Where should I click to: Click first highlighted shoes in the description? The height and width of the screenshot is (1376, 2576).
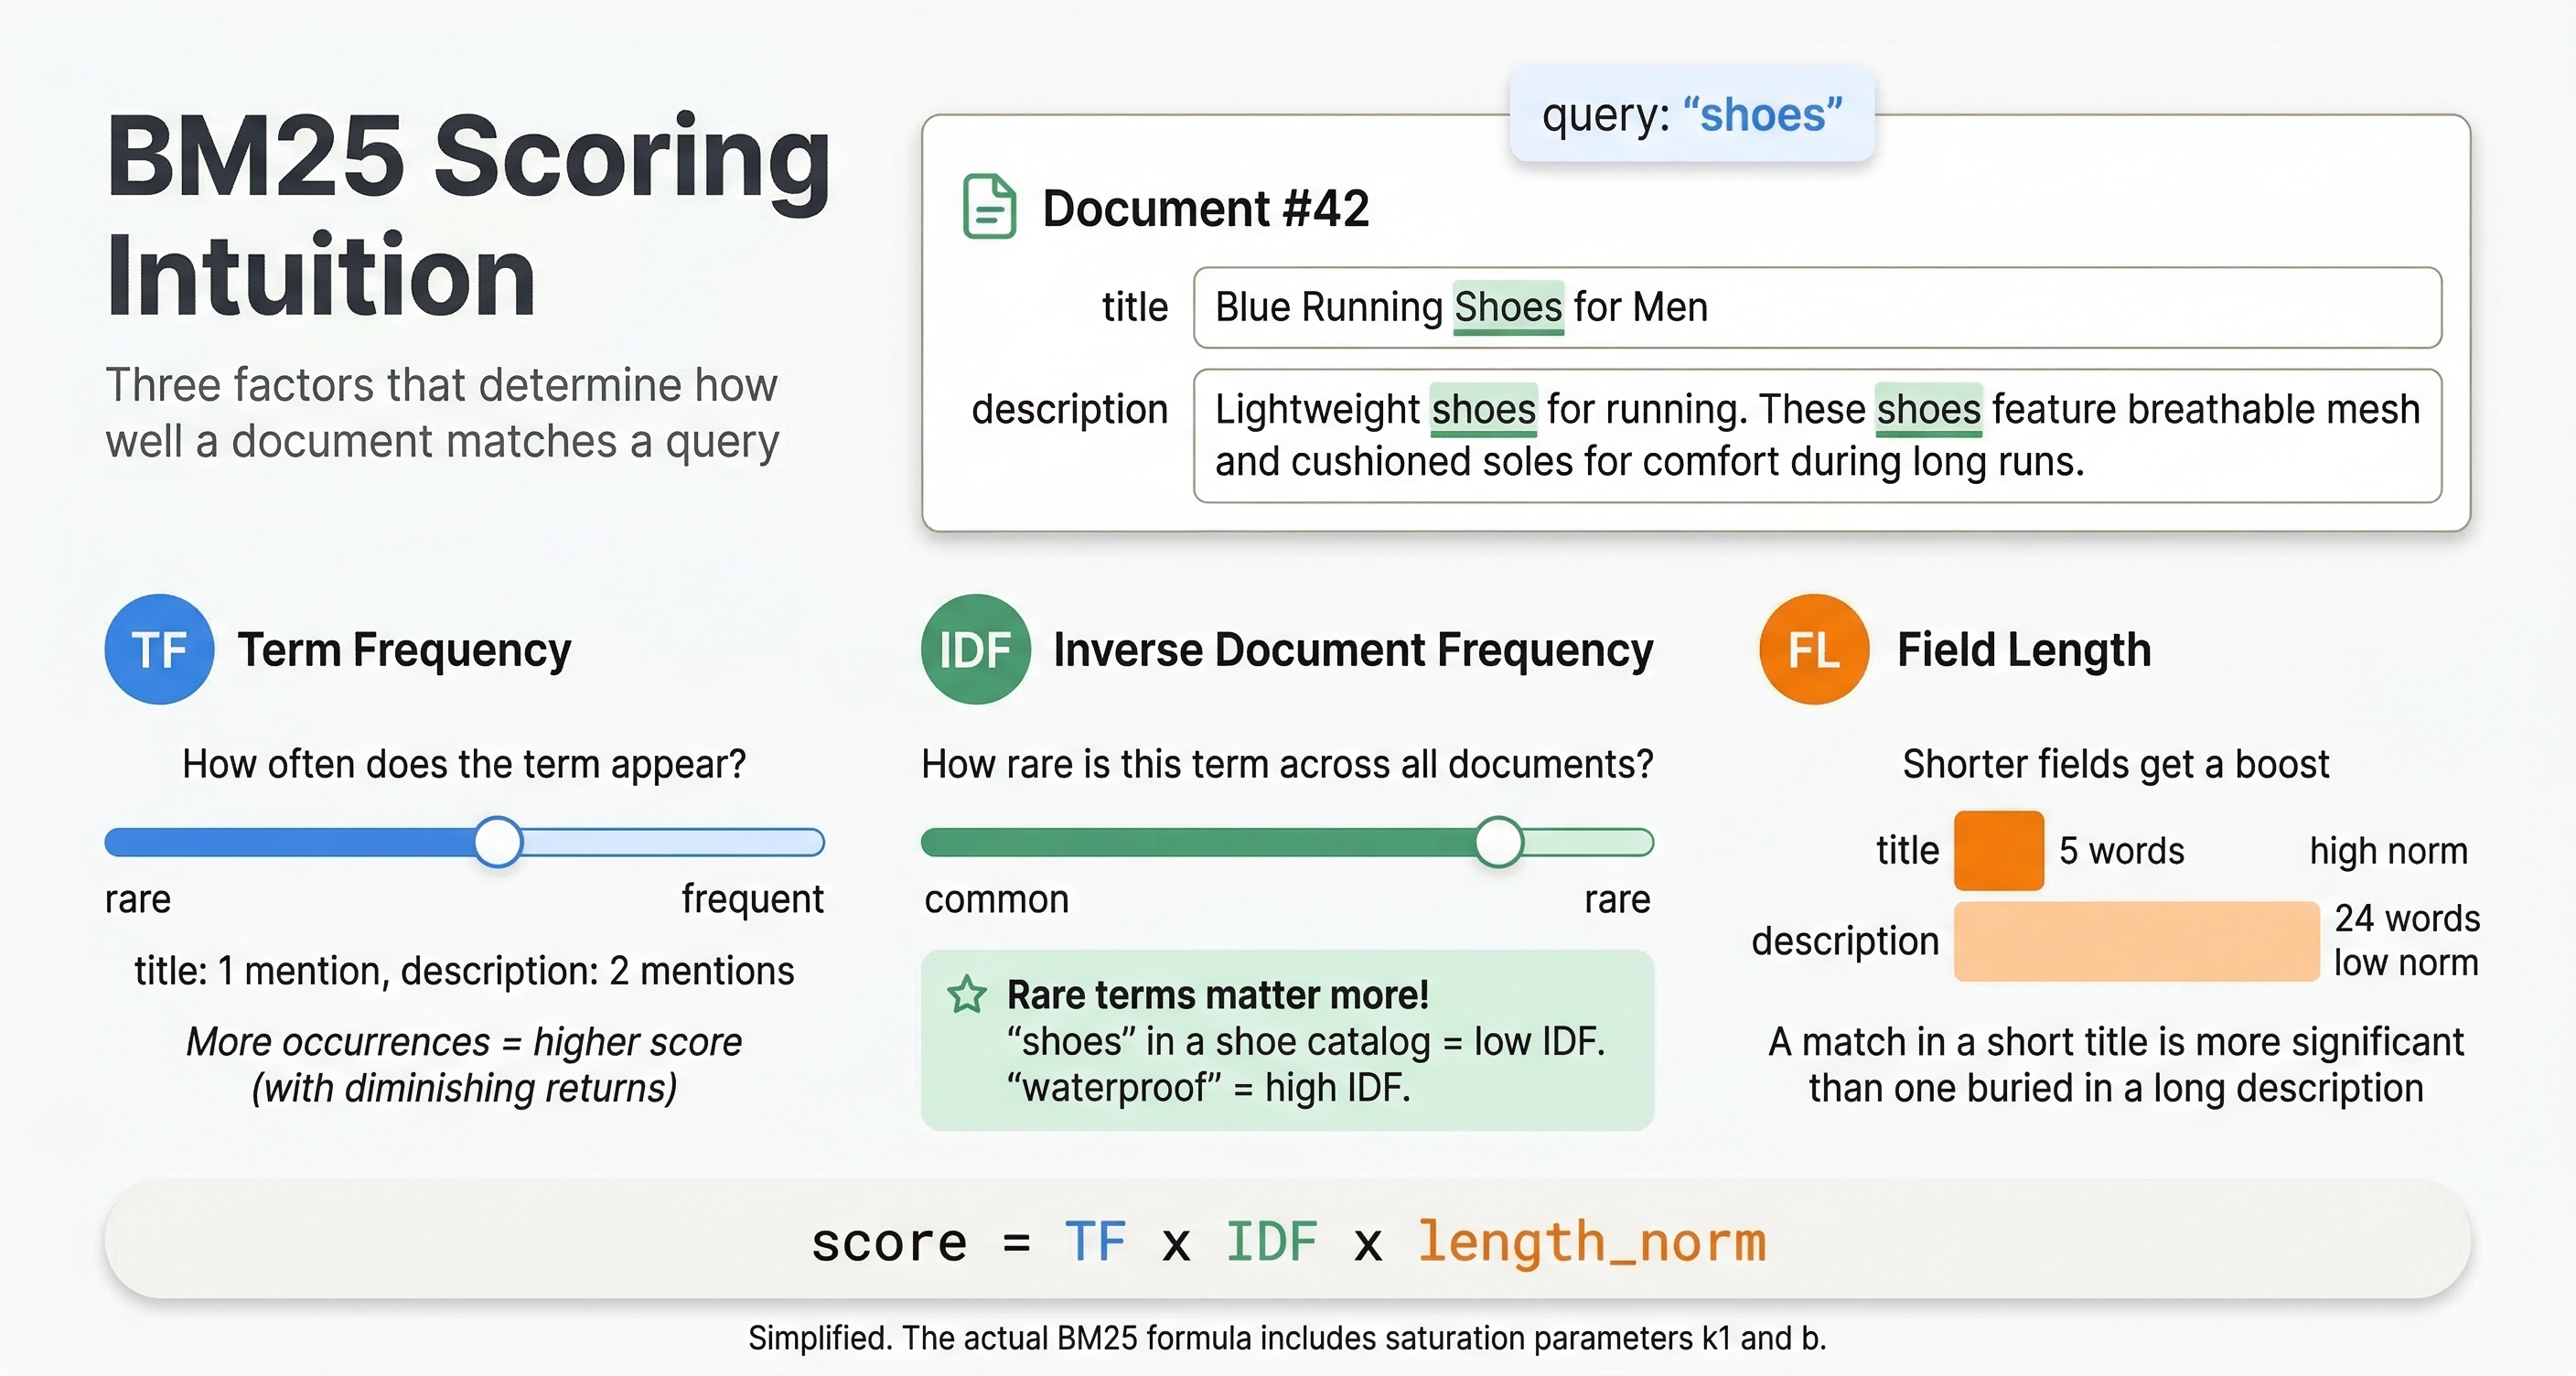click(x=1483, y=409)
